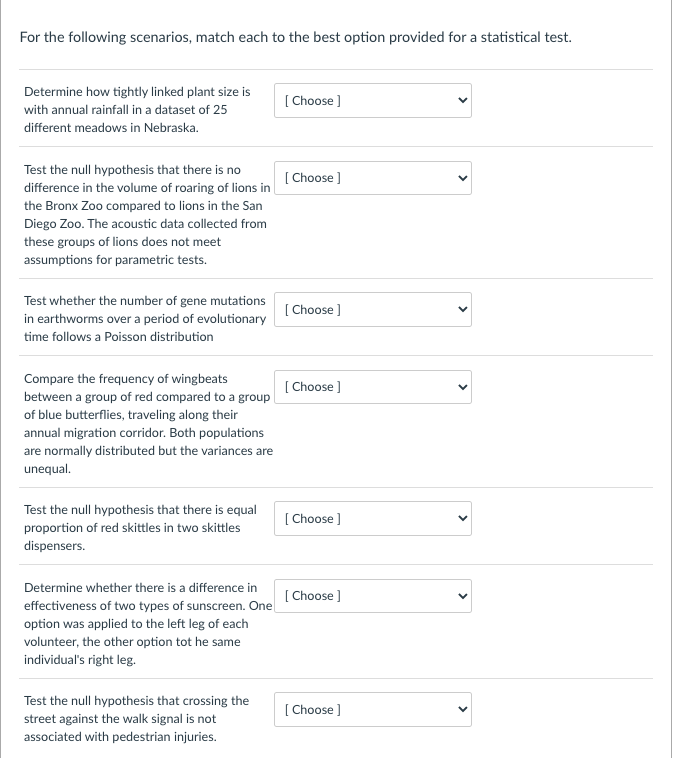Click the gene mutations in earthworms scenario text
The image size is (673, 758).
coord(145,319)
